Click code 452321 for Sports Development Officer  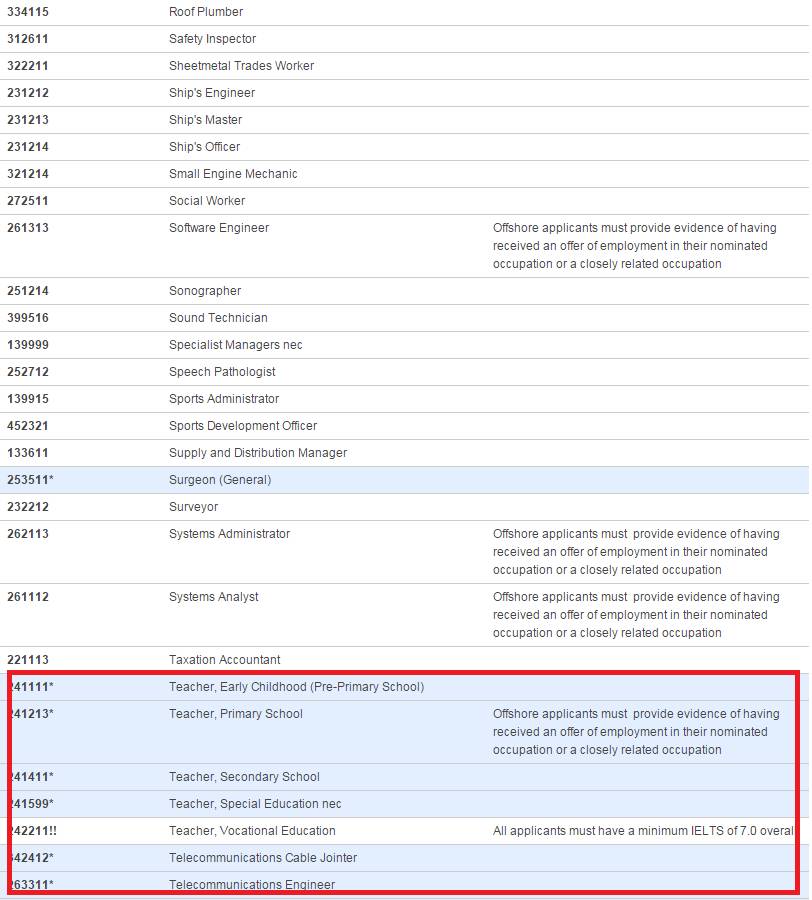[28, 426]
